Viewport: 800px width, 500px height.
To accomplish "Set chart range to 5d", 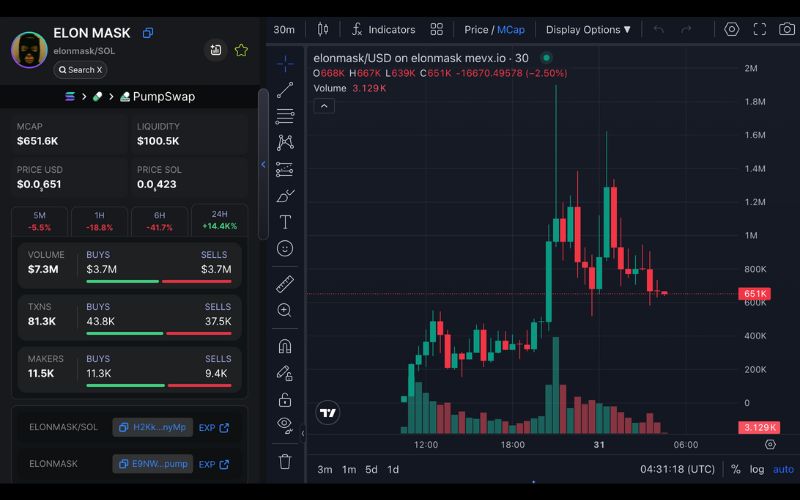I will pyautogui.click(x=371, y=469).
